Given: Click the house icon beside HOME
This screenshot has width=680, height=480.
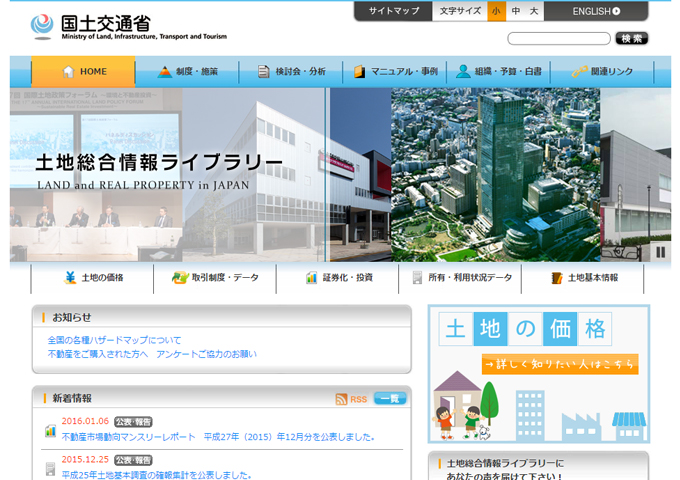Looking at the screenshot, I should click(68, 72).
